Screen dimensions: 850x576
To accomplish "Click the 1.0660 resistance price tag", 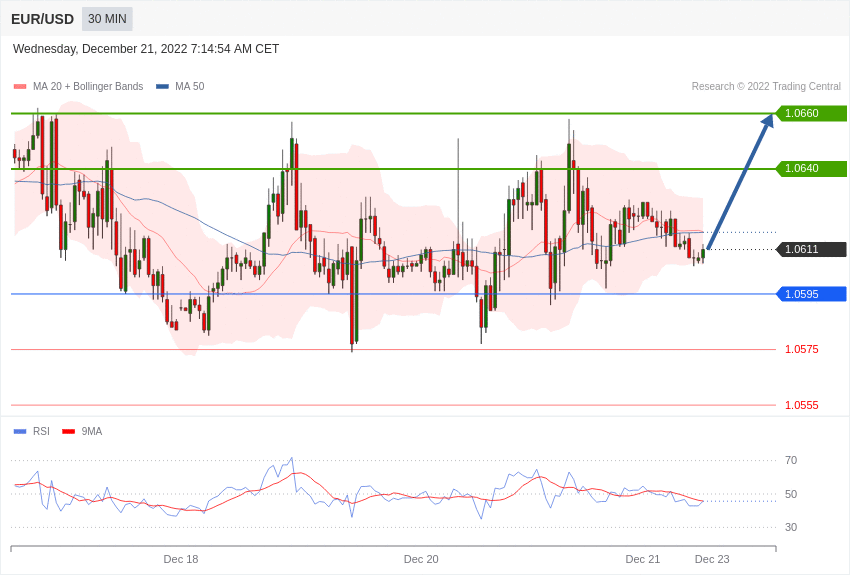I will 811,113.
